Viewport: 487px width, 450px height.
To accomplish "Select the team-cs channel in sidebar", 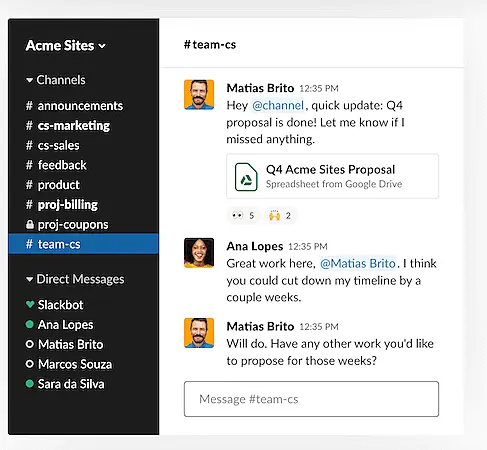I will coord(83,244).
